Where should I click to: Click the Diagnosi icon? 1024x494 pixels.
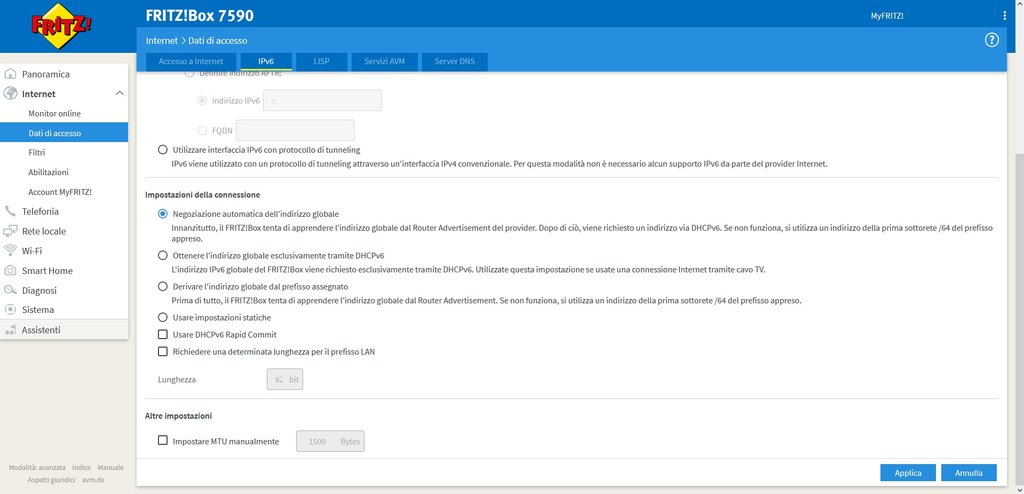[10, 290]
